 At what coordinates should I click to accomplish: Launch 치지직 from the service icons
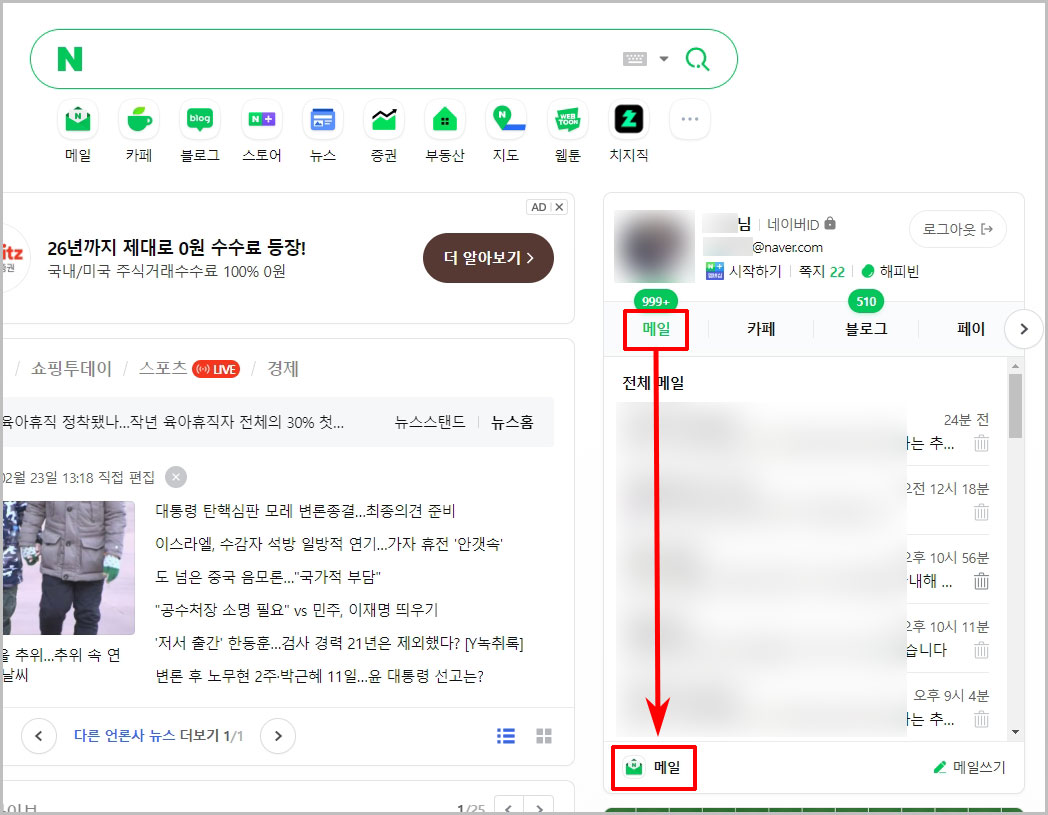(628, 118)
